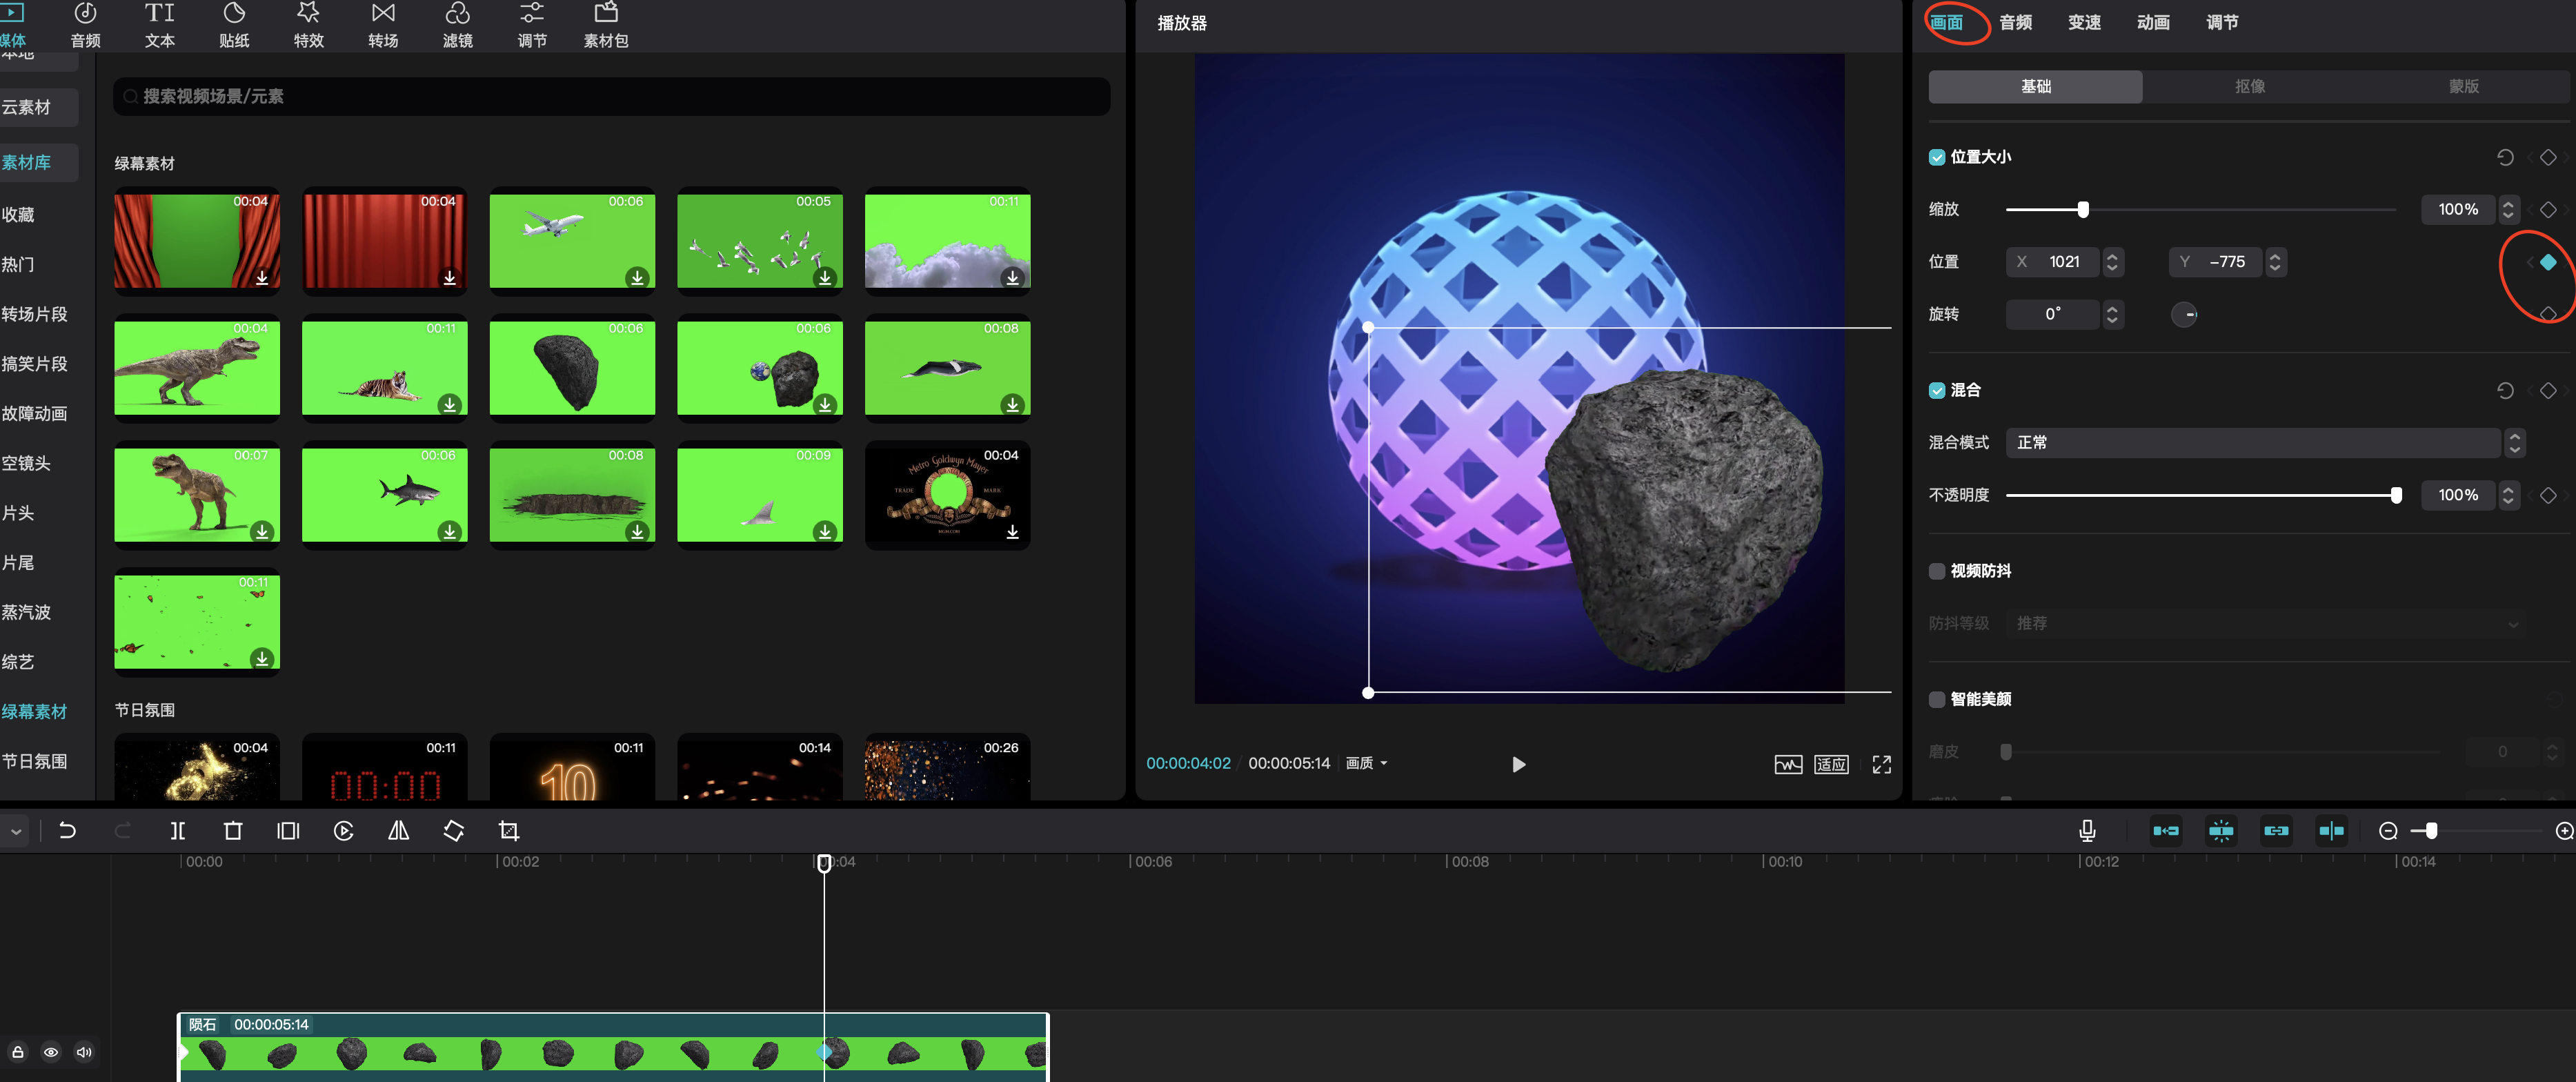Click the undo arrow in timeline toolbar
Image resolution: width=2576 pixels, height=1082 pixels.
click(68, 830)
